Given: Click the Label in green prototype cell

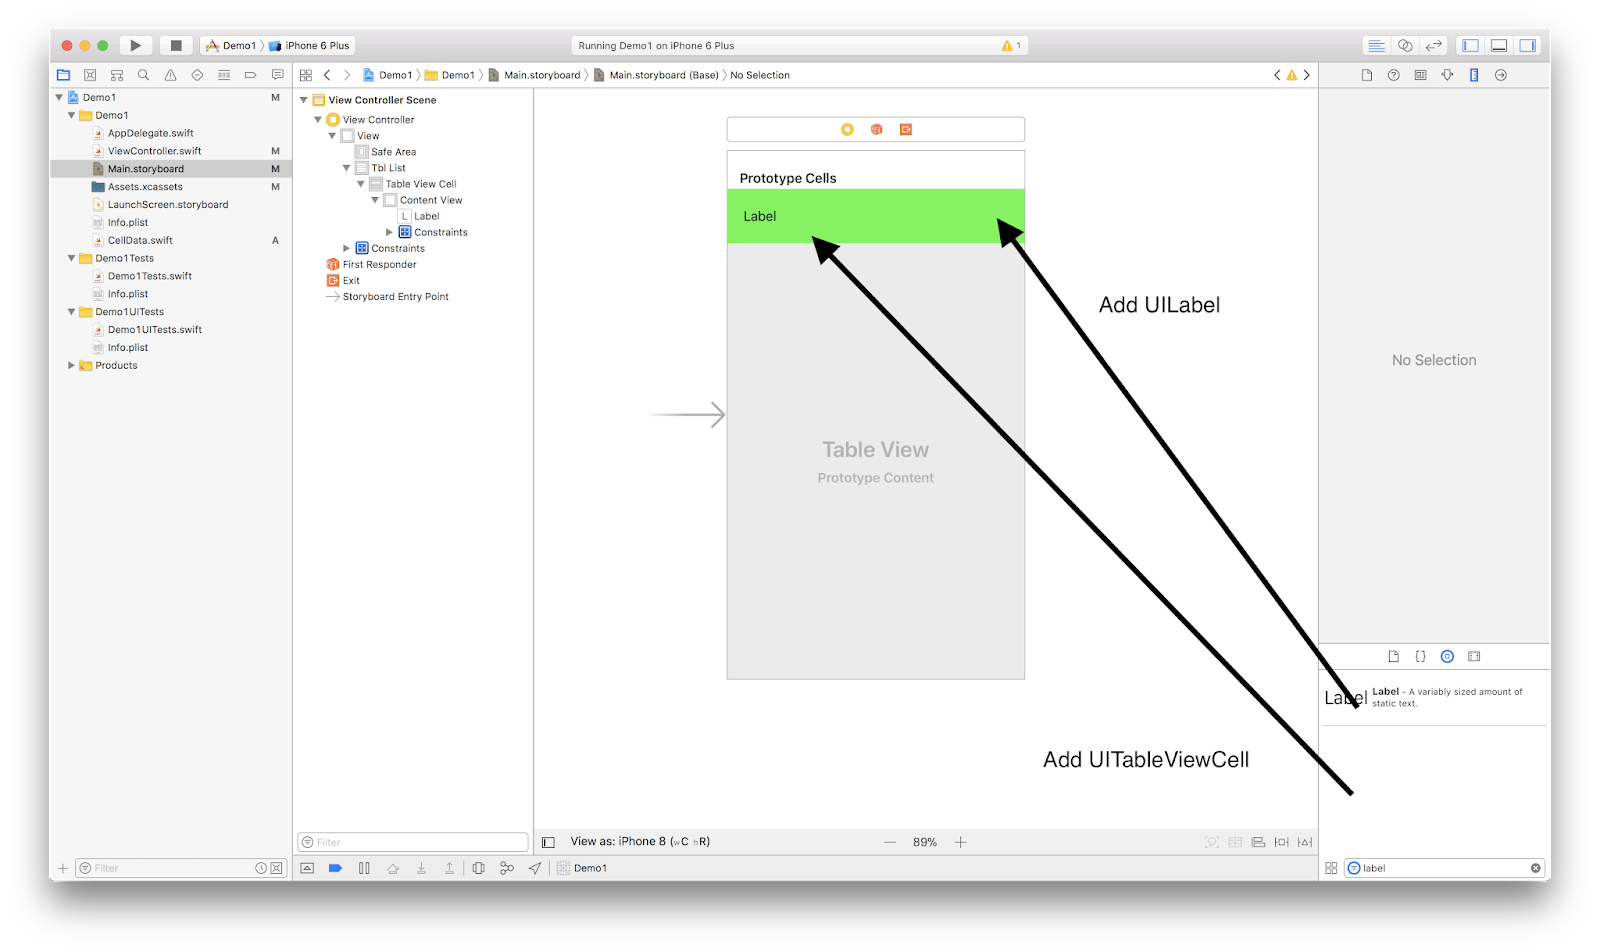Looking at the screenshot, I should click(760, 216).
